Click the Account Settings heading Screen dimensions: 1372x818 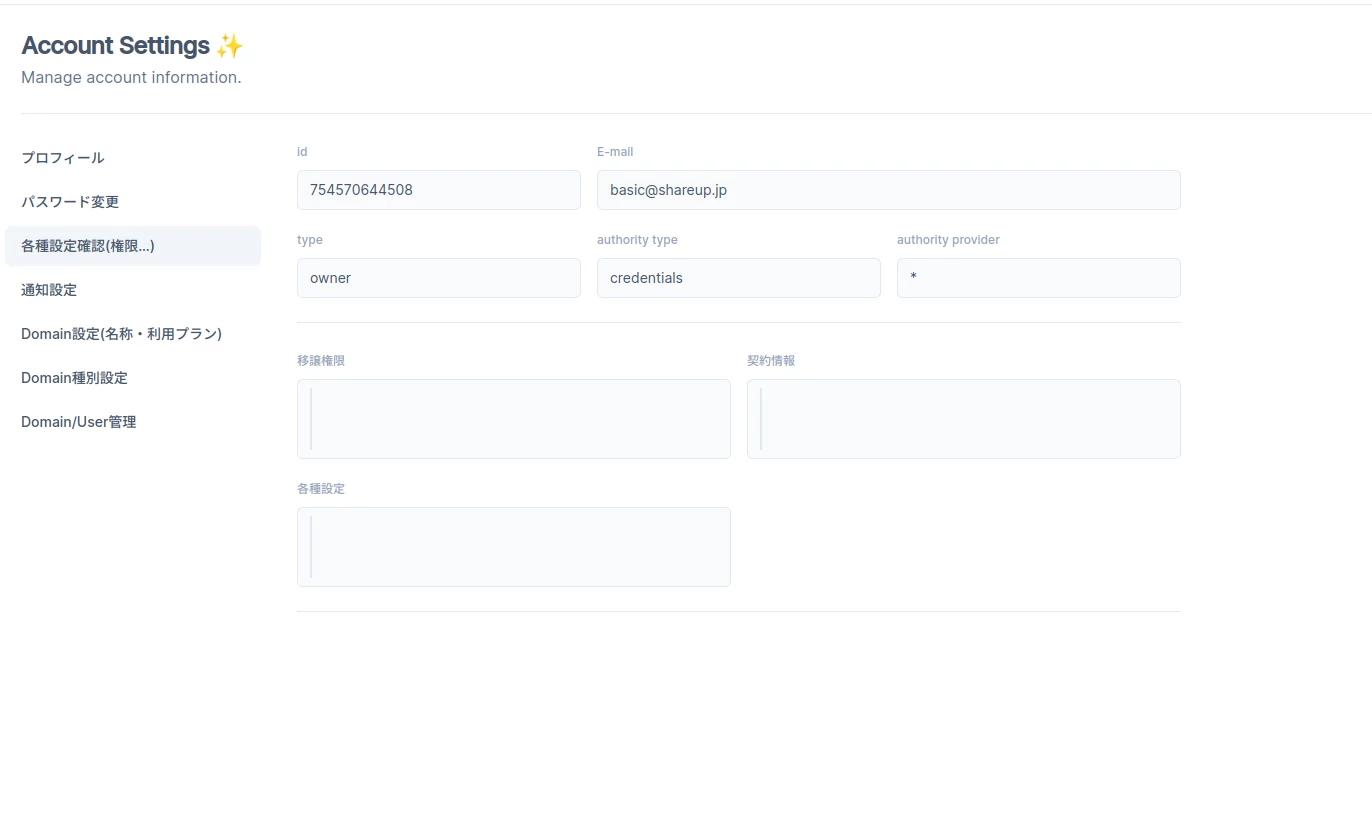pyautogui.click(x=132, y=46)
